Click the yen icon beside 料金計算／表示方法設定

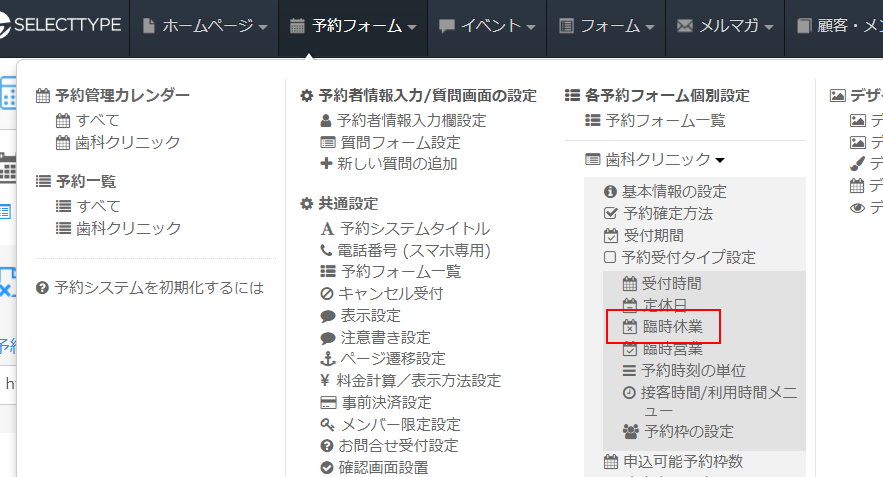pyautogui.click(x=326, y=381)
